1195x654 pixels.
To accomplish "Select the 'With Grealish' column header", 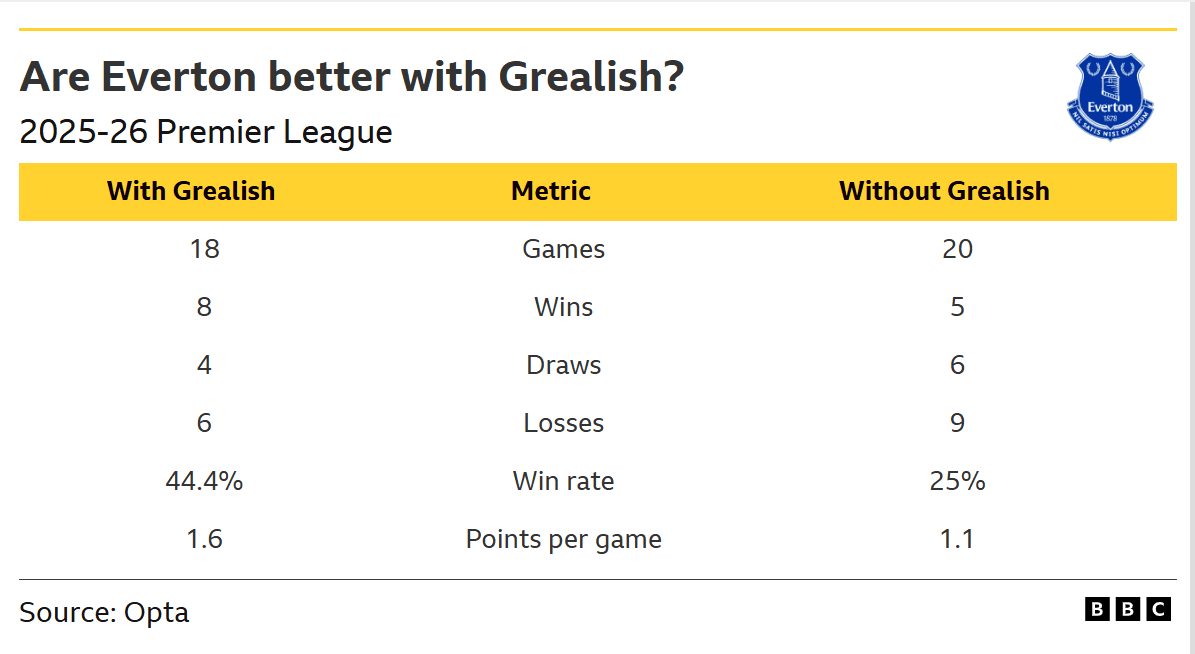I will pos(191,191).
